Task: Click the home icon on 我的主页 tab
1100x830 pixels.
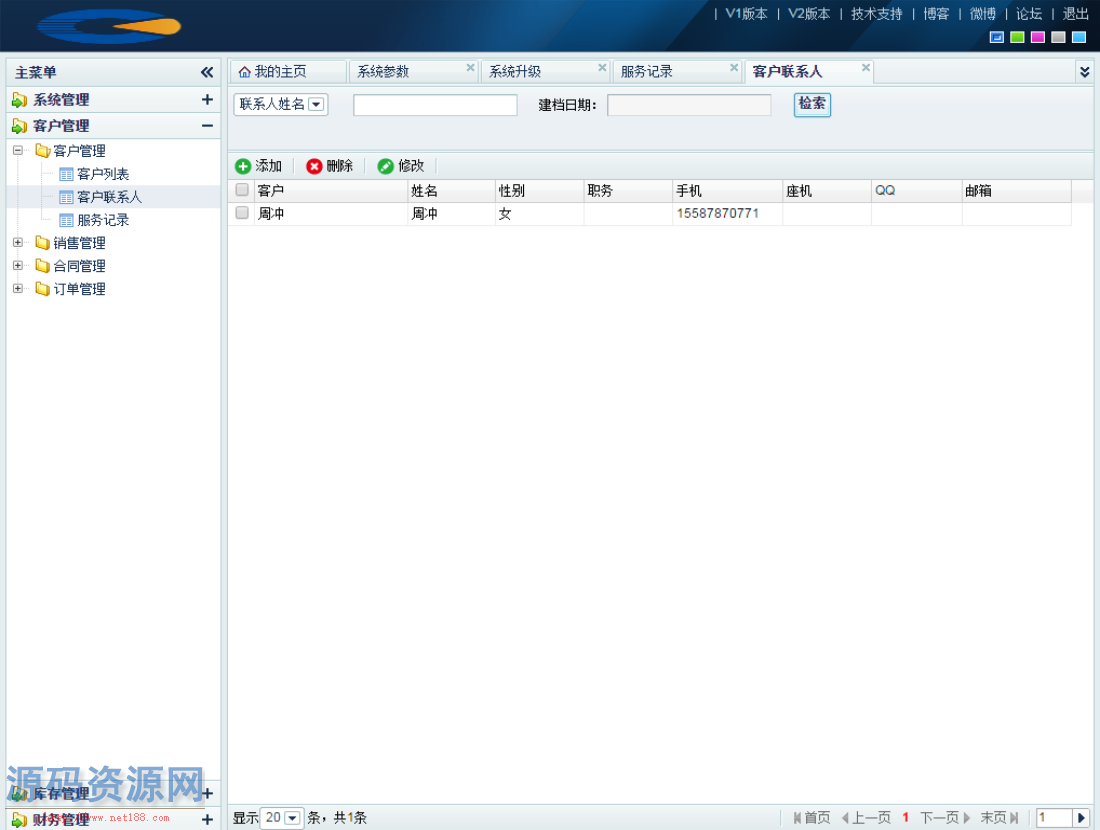Action: point(246,70)
